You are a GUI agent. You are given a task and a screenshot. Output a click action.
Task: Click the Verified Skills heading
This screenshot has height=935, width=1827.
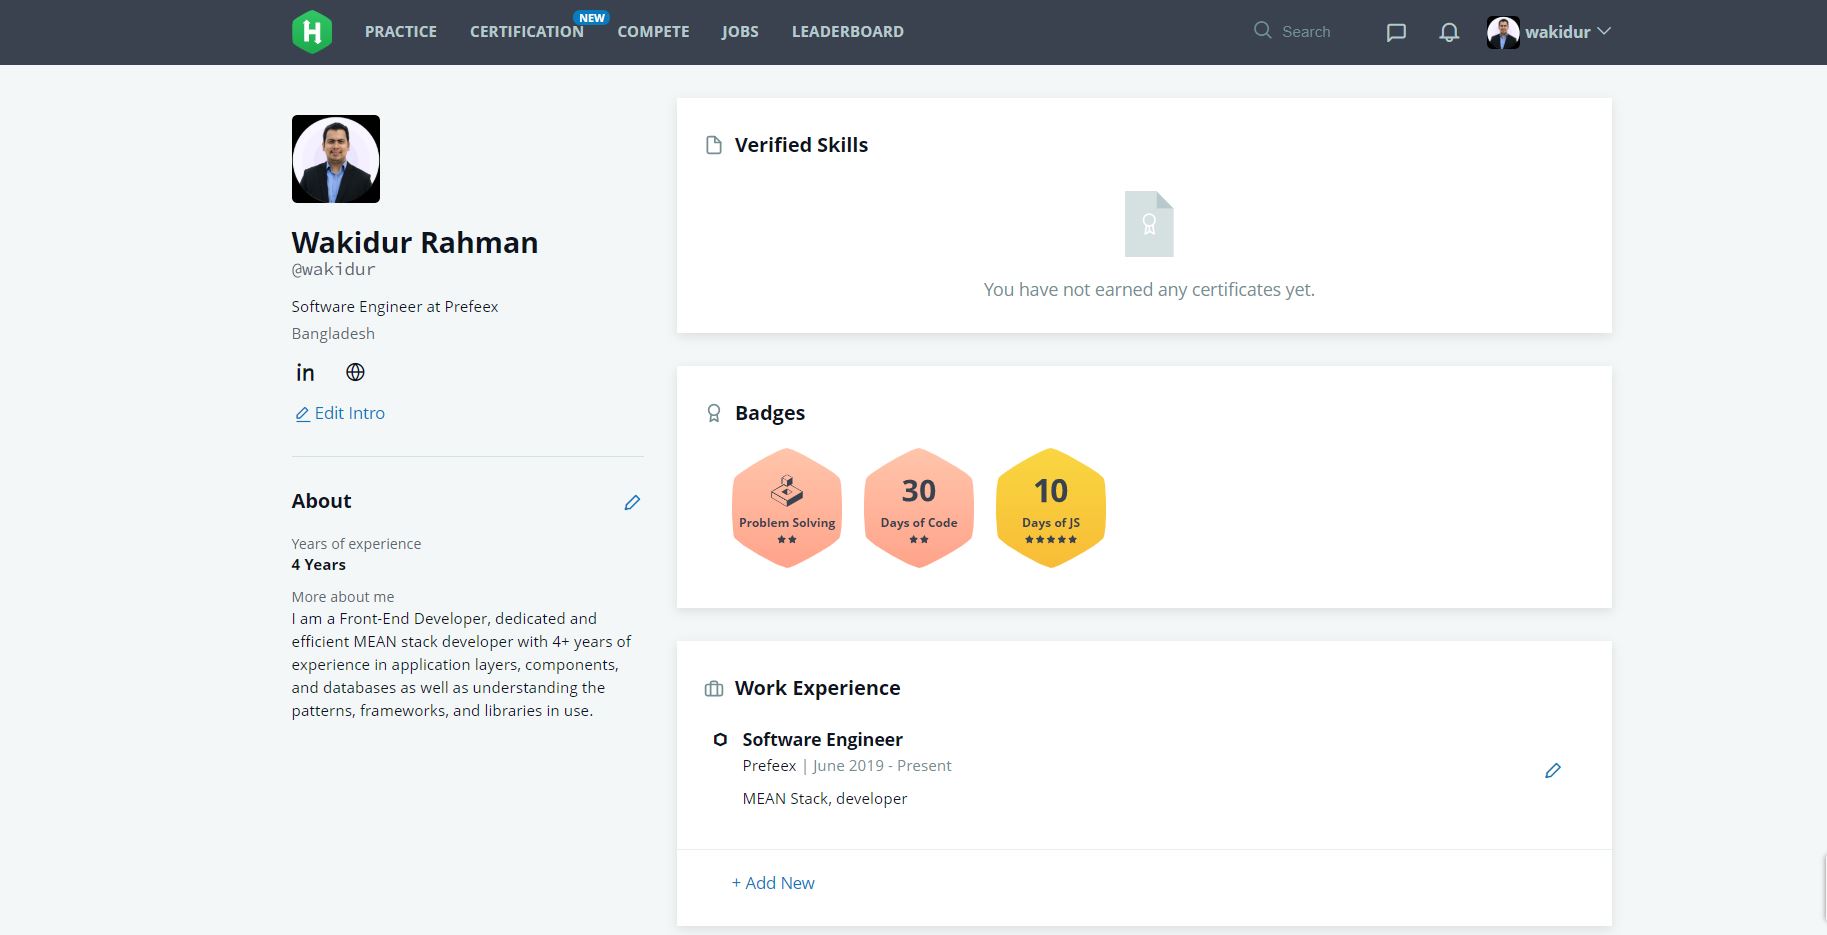click(x=801, y=145)
